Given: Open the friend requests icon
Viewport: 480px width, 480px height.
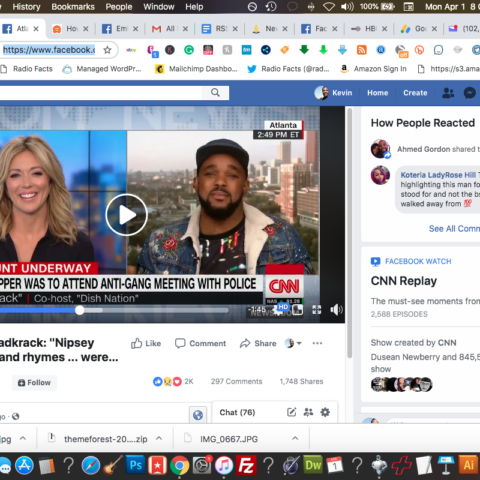Looking at the screenshot, I should 448,93.
